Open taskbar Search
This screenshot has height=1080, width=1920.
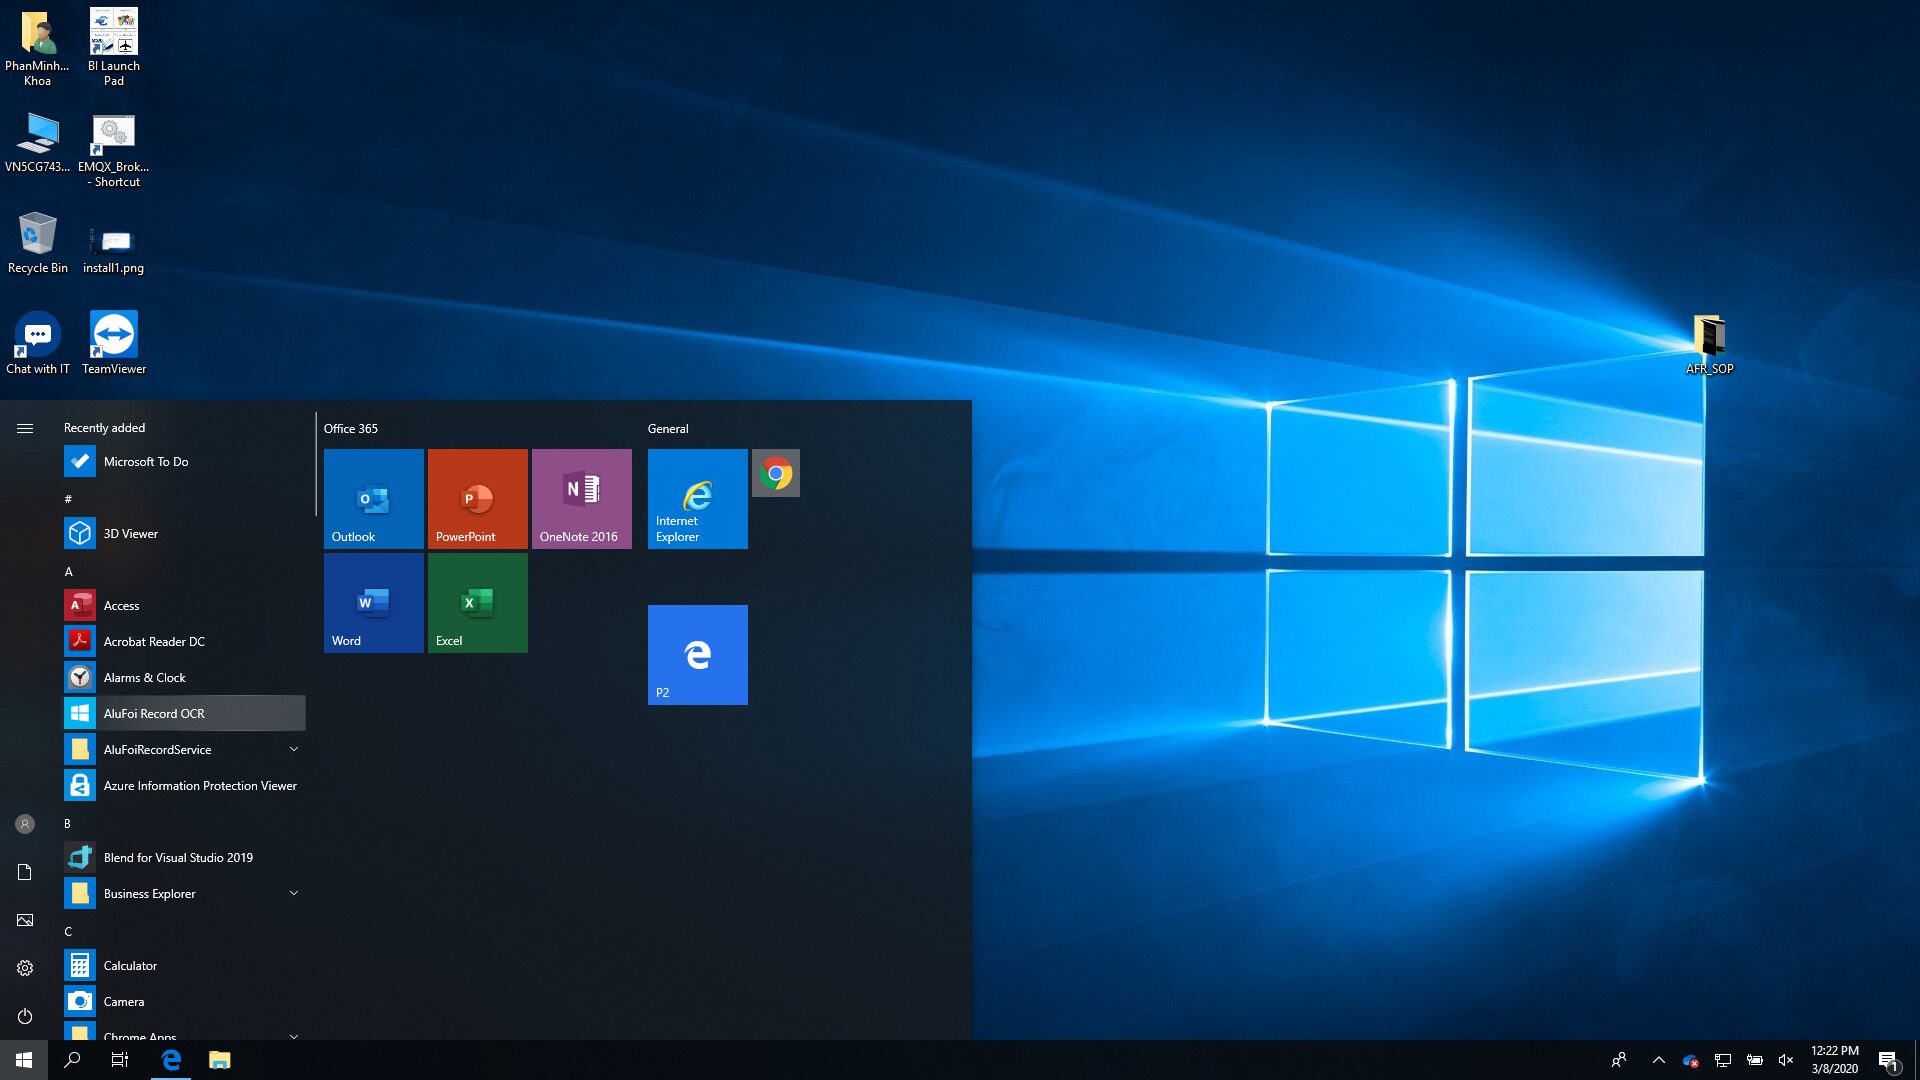tap(72, 1060)
